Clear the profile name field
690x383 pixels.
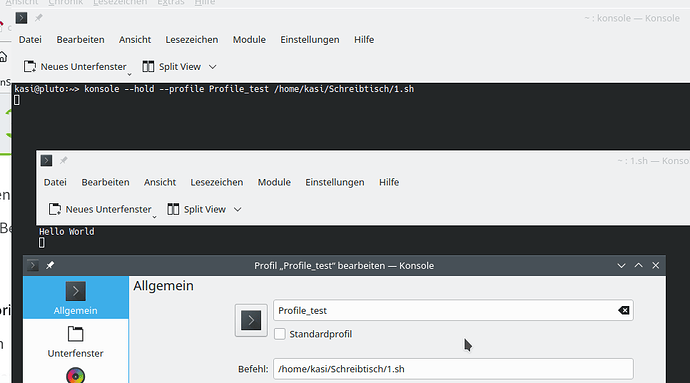624,310
